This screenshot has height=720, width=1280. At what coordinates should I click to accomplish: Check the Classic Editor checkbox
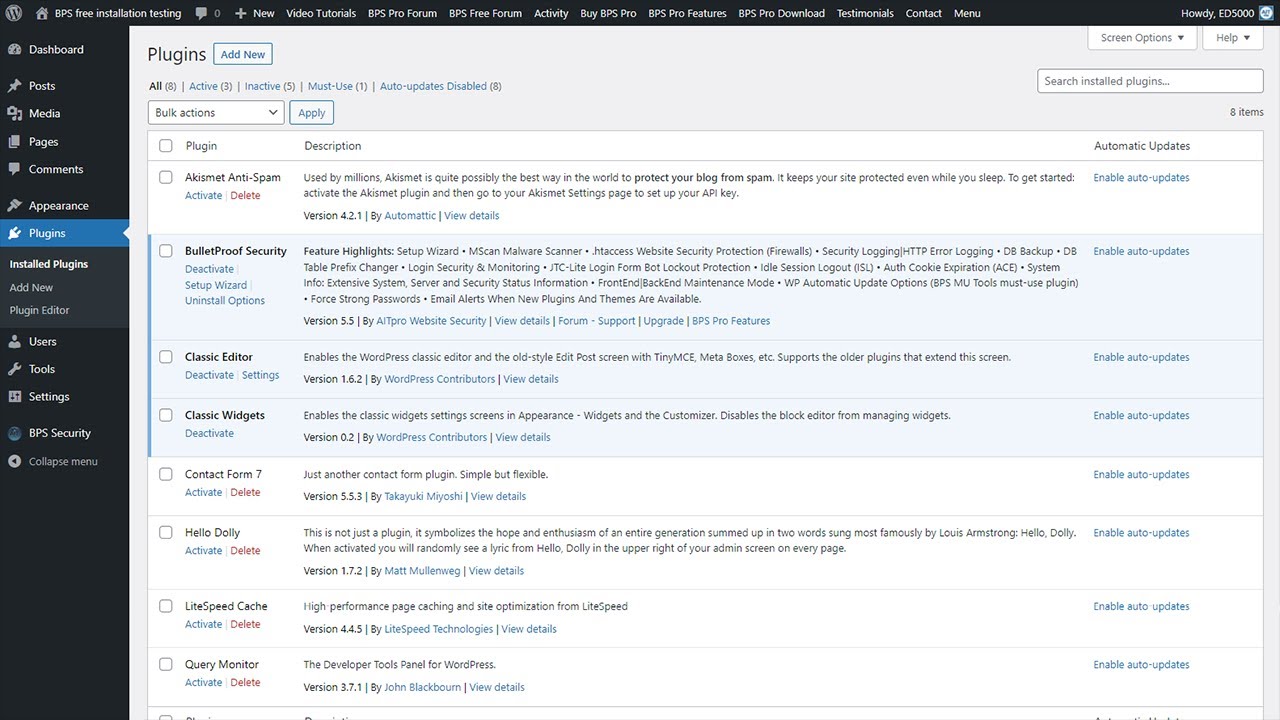coord(166,357)
